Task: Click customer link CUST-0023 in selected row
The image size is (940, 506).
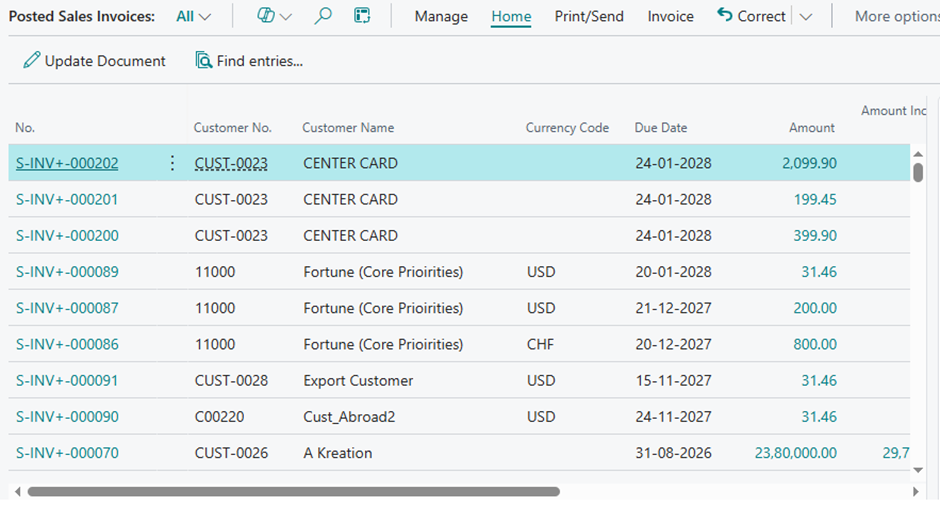Action: [x=231, y=163]
